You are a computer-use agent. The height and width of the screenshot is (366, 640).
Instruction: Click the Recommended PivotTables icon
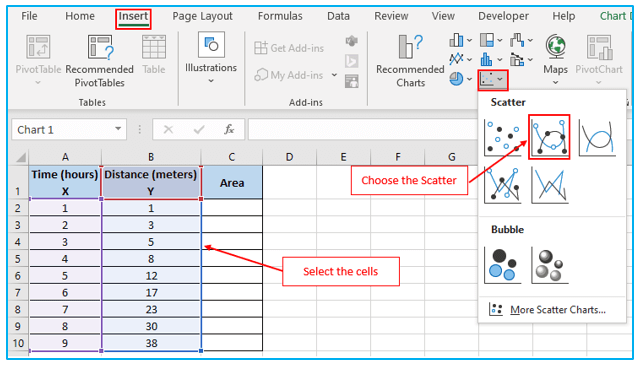[100, 47]
